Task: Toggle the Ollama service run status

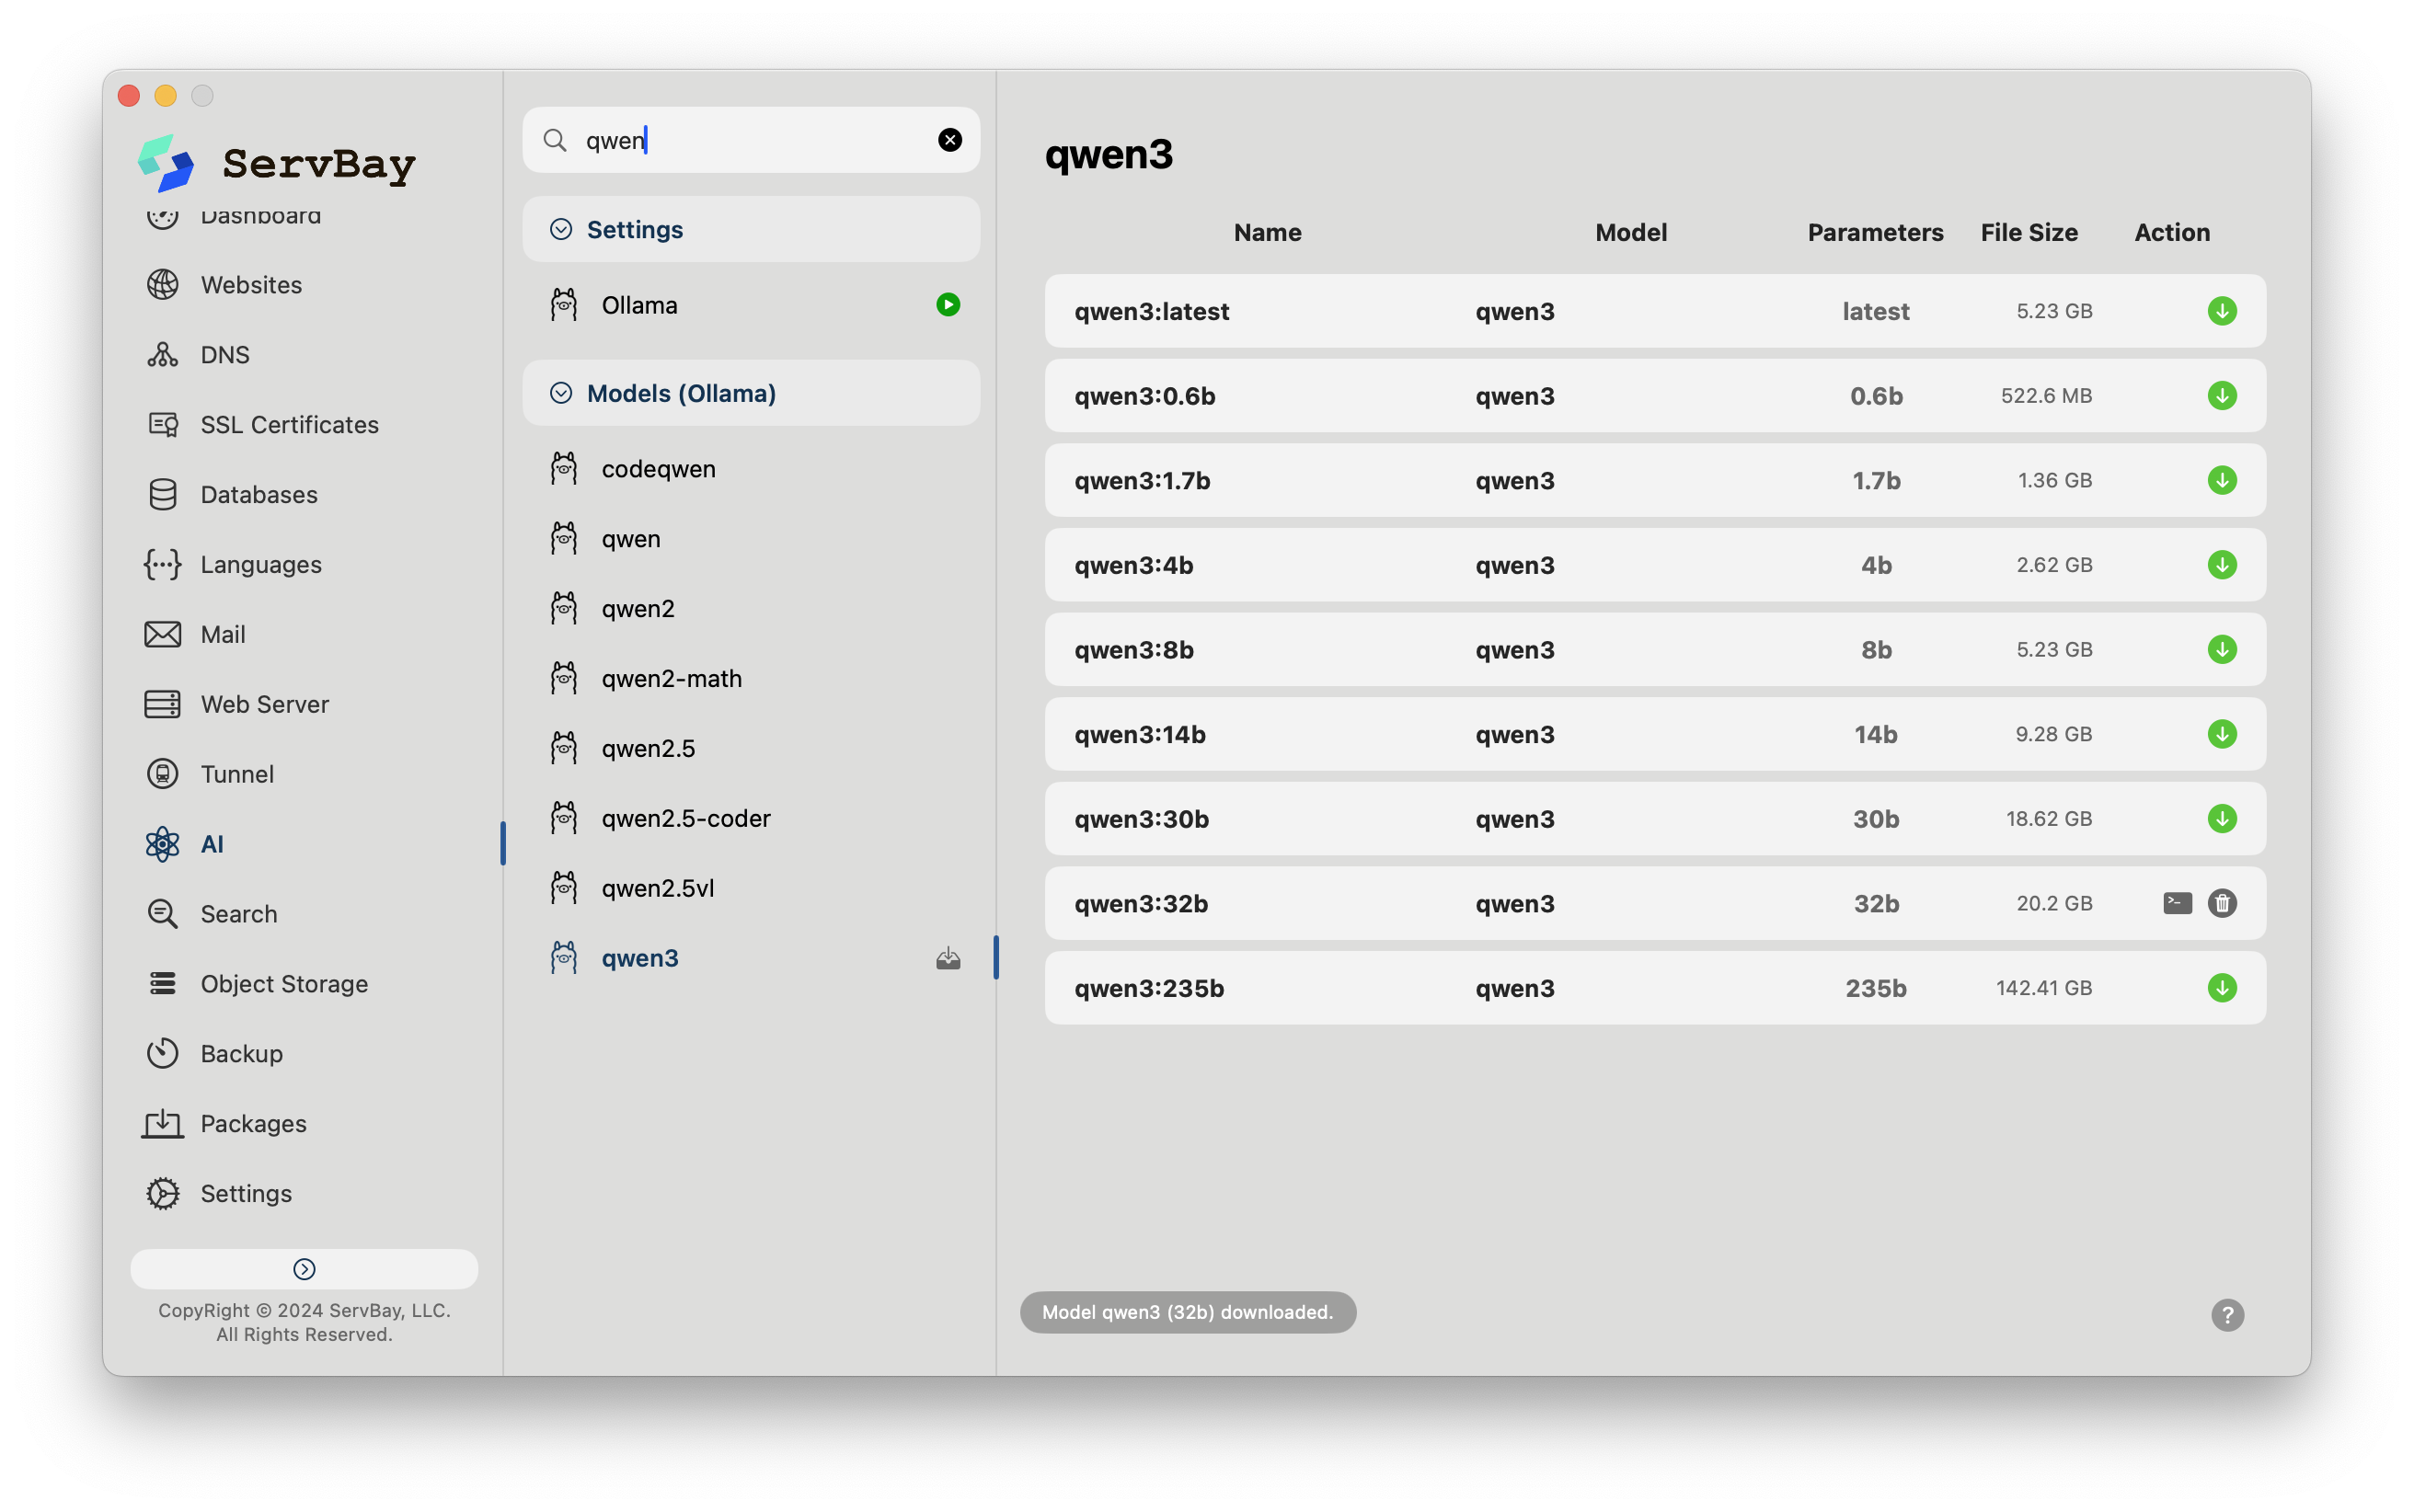Action: [947, 305]
